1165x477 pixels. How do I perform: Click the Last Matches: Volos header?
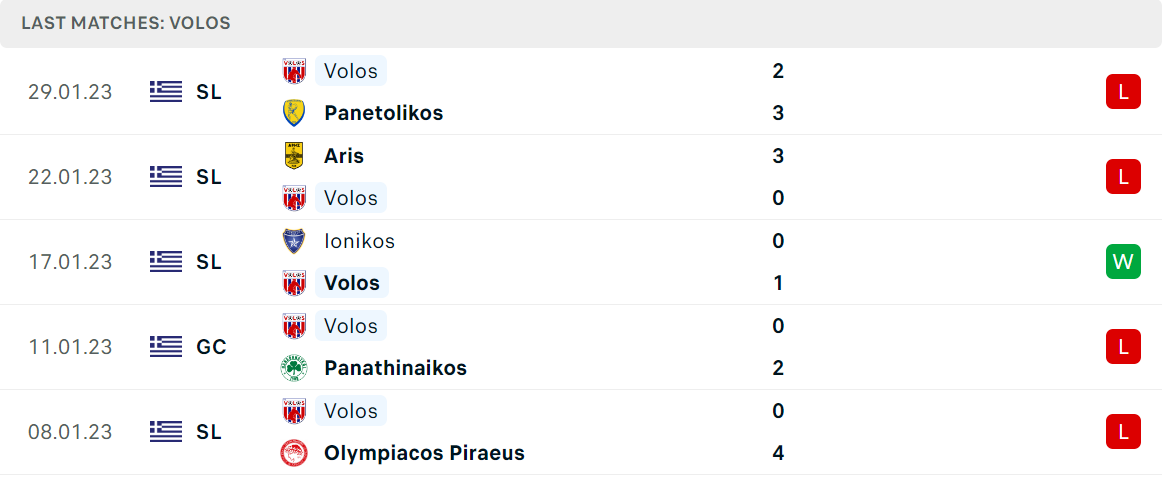126,23
